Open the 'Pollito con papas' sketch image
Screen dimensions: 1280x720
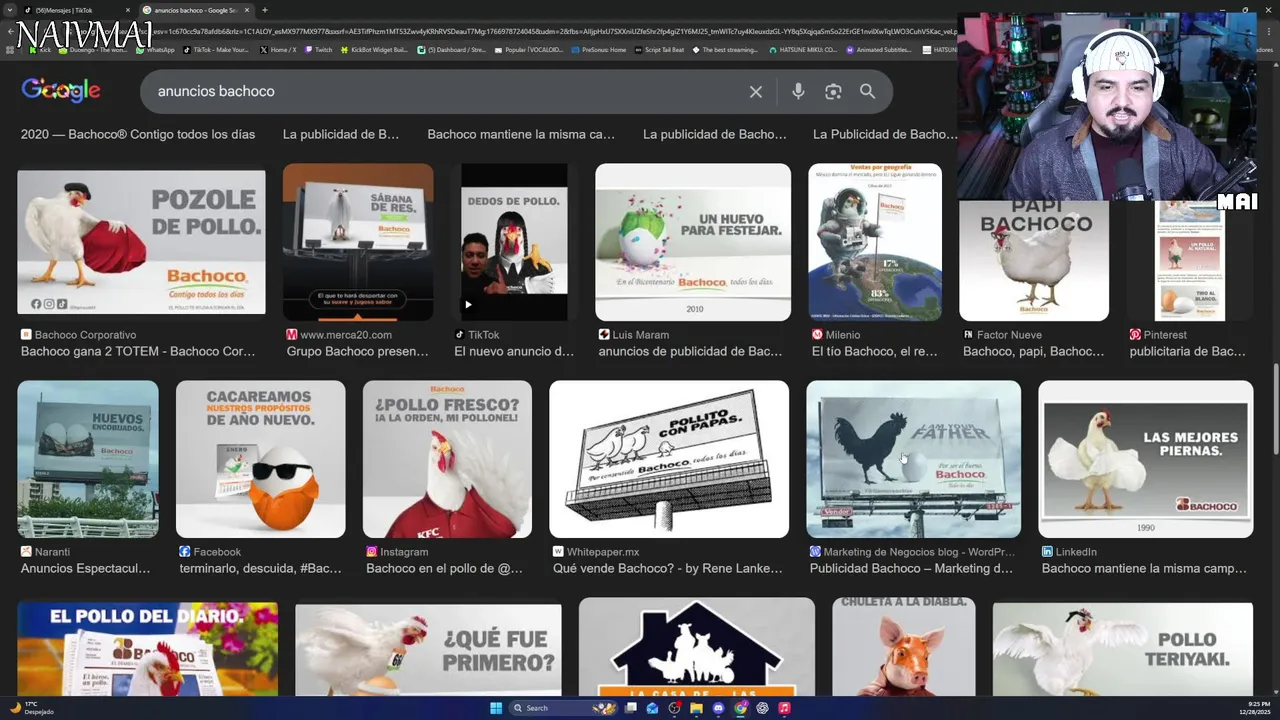pyautogui.click(x=669, y=459)
